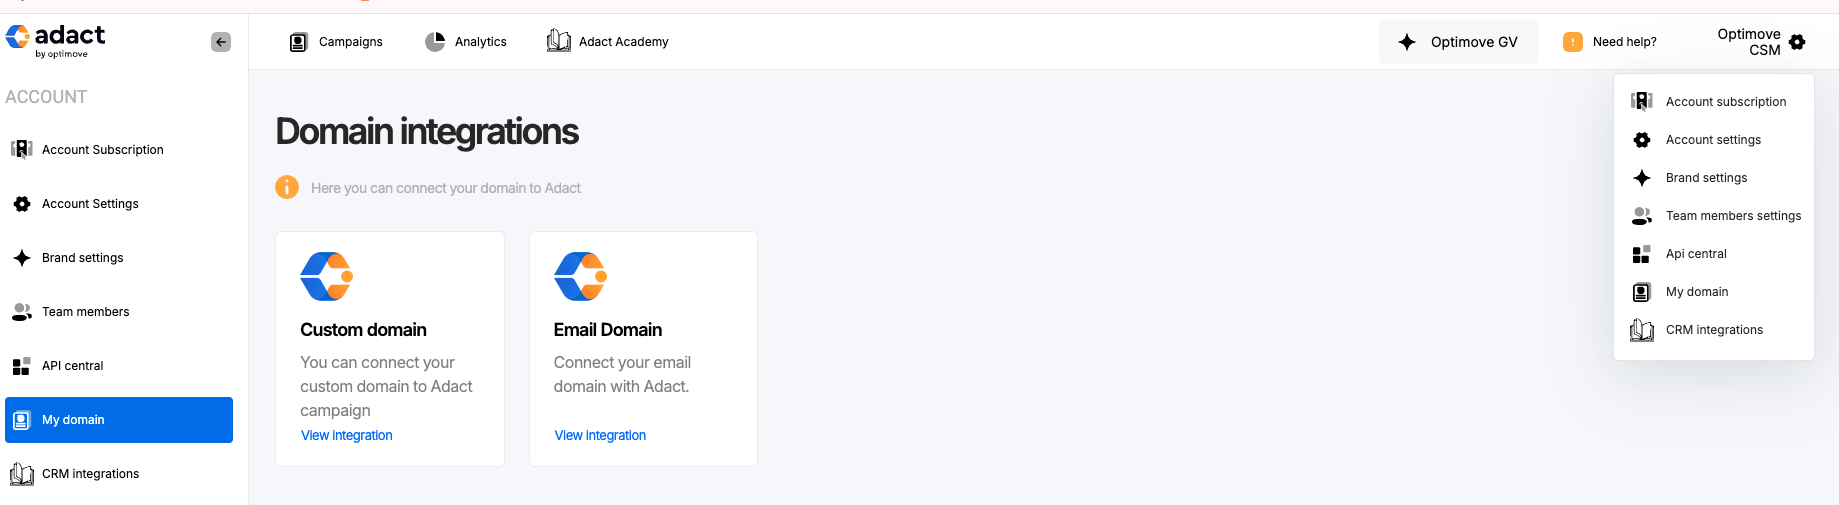This screenshot has height=505, width=1839.
Task: Click the Analytics pie chart icon
Action: (435, 42)
